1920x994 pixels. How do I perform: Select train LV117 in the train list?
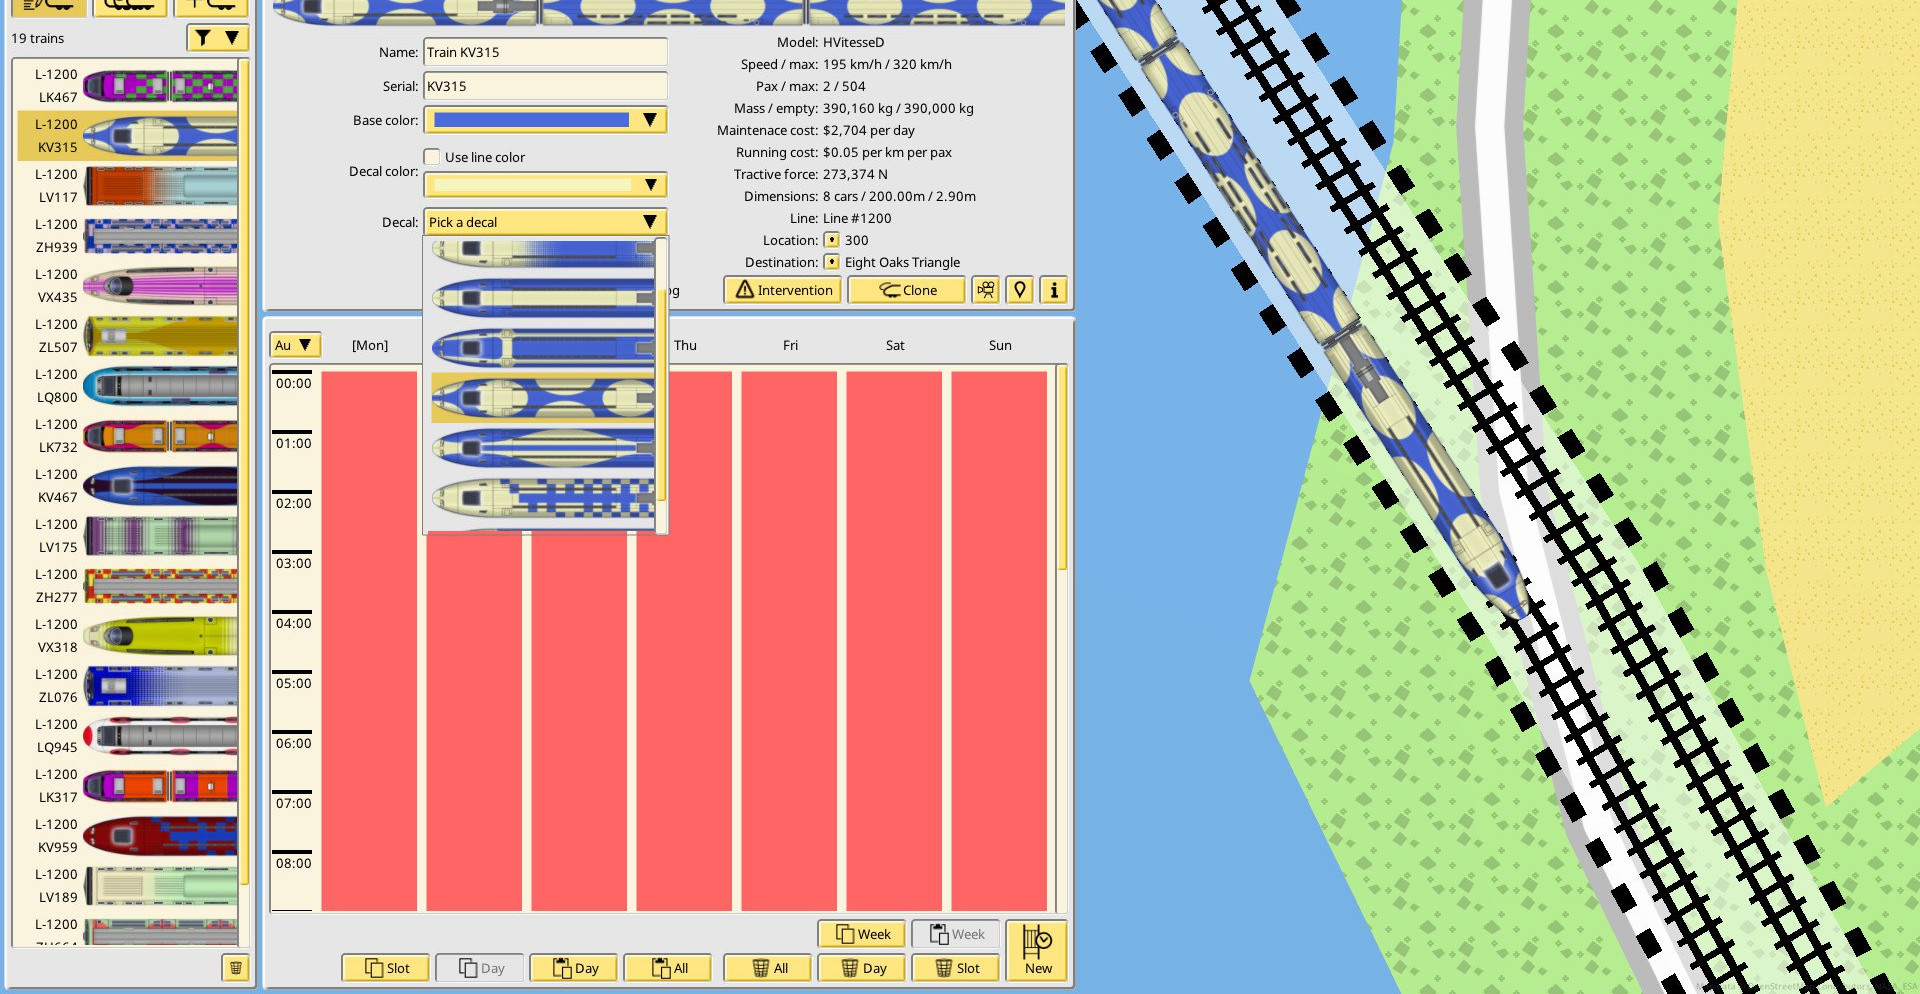[128, 186]
